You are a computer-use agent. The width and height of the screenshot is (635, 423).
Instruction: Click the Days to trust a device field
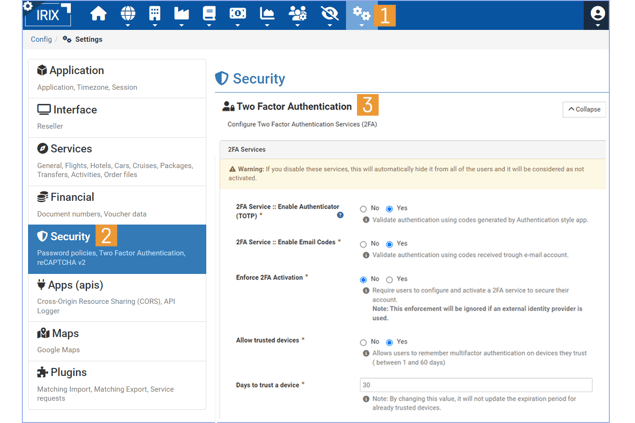click(475, 385)
